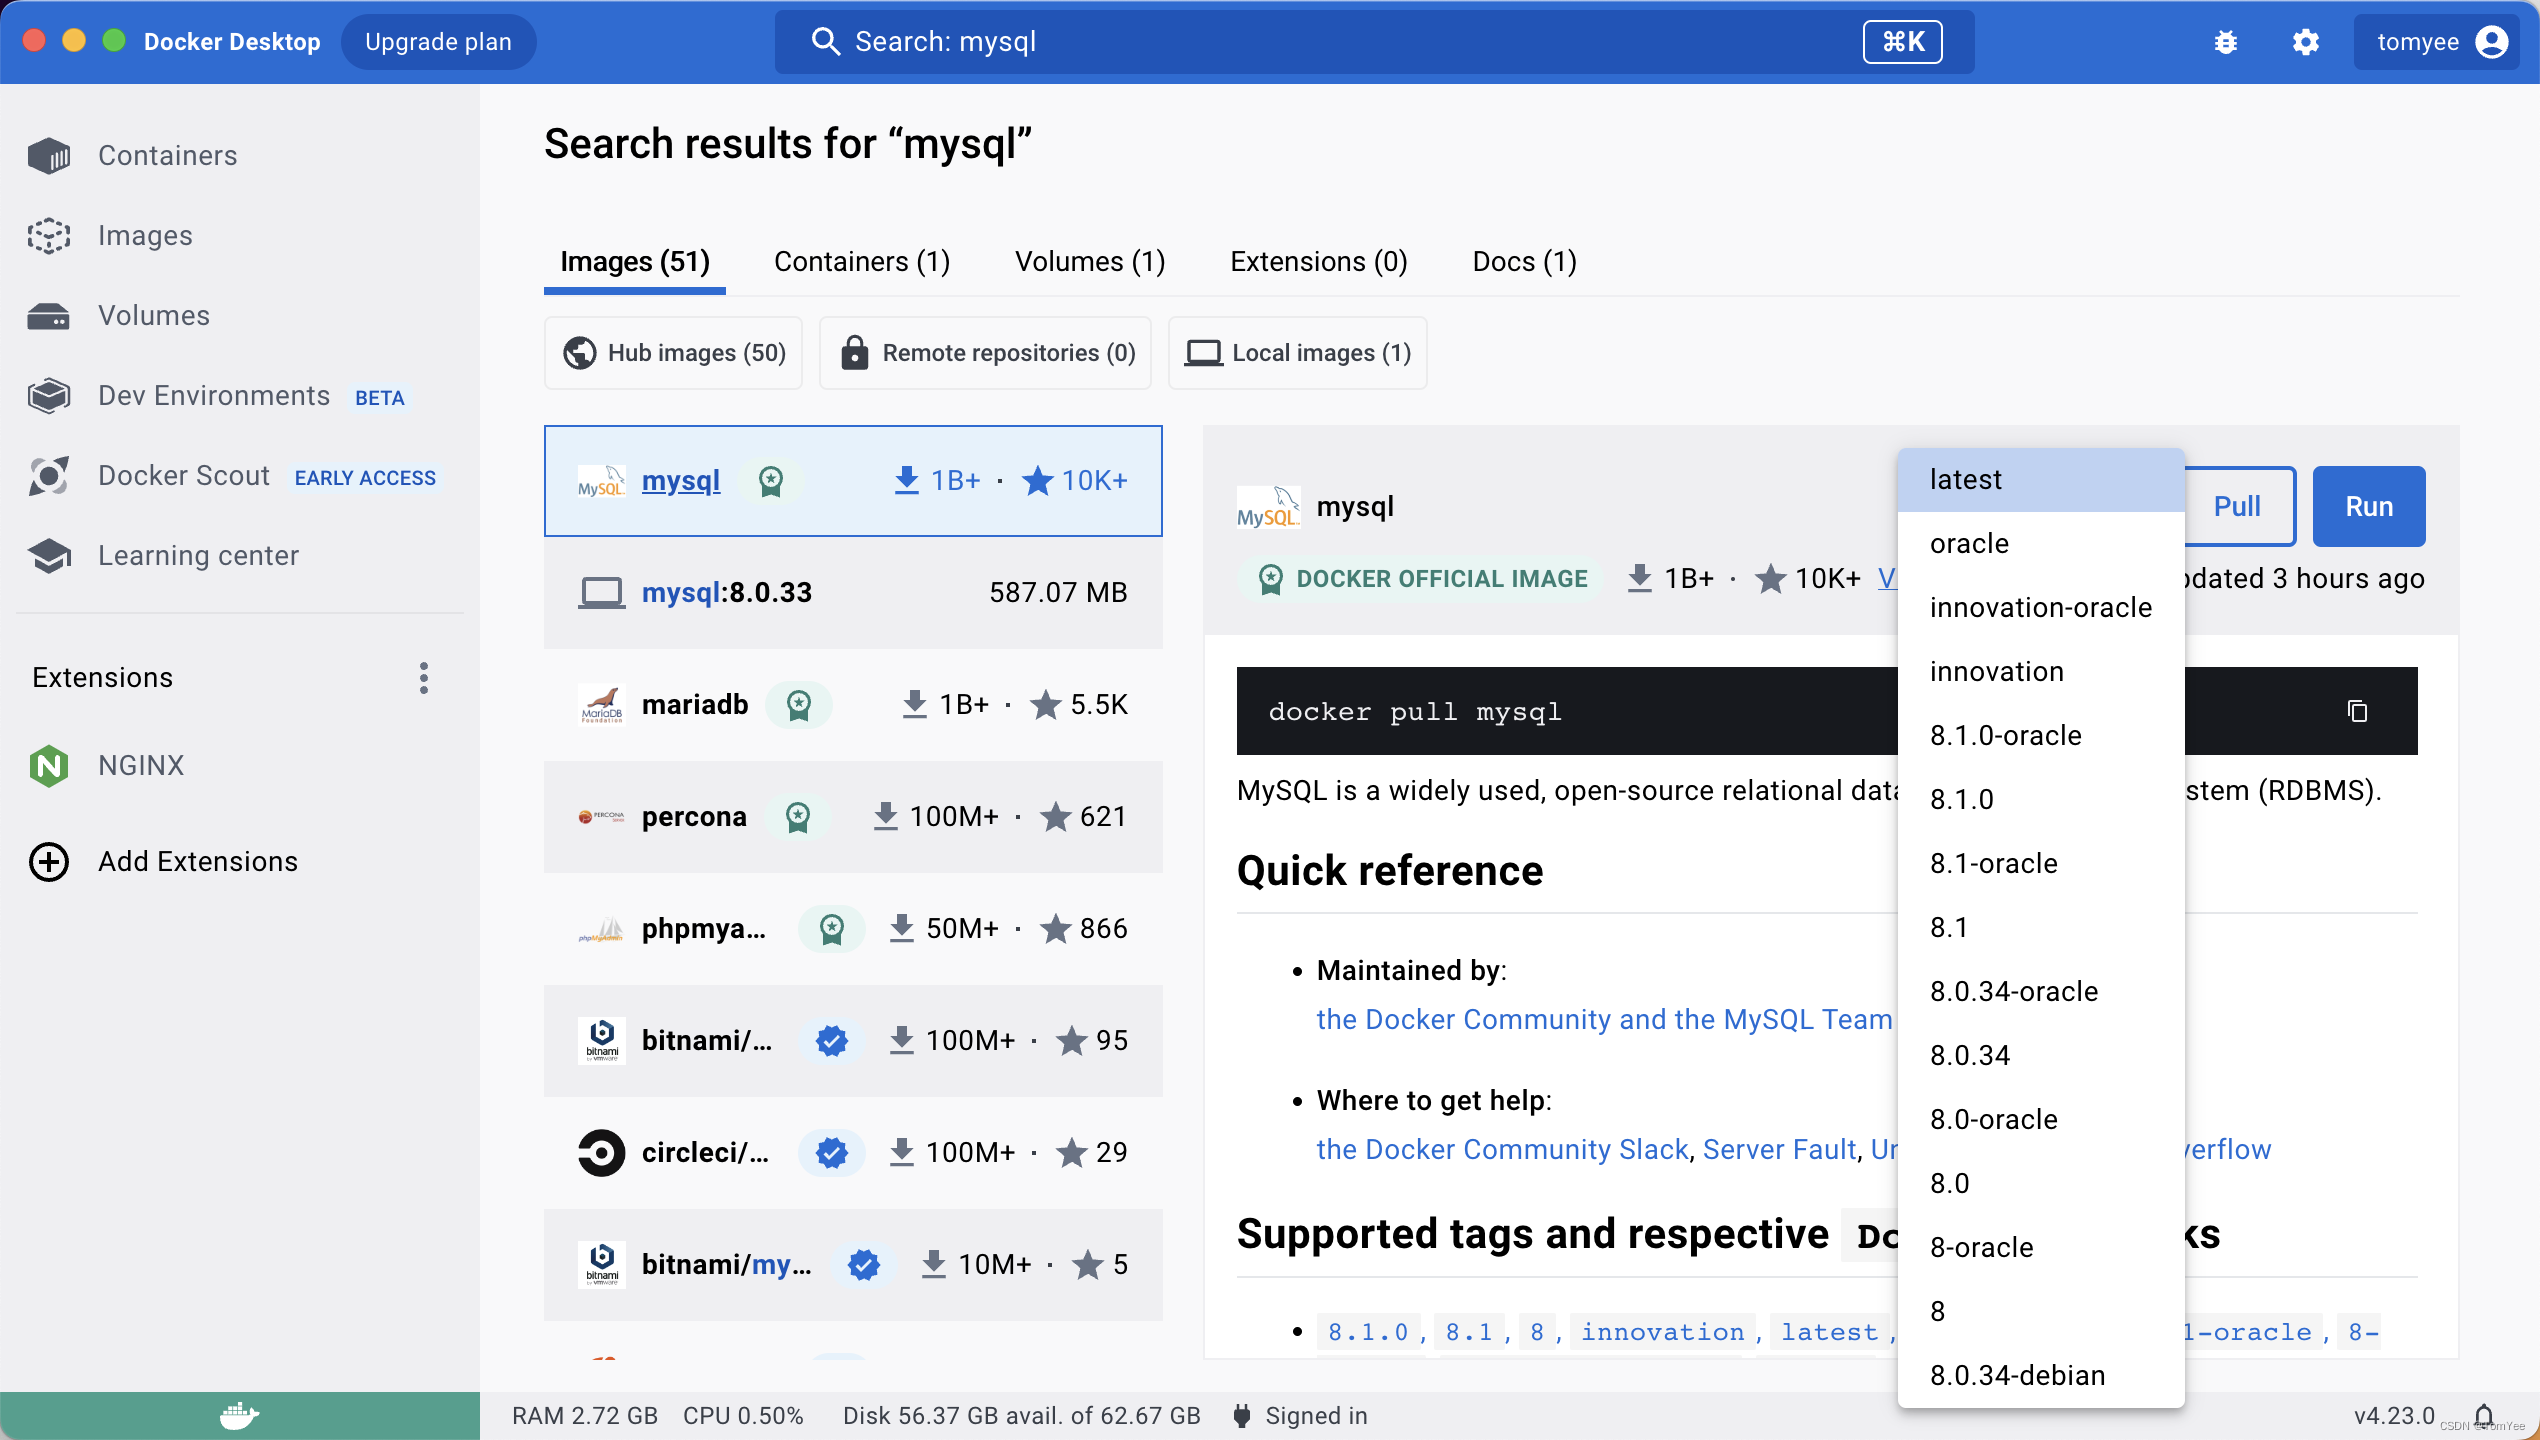The width and height of the screenshot is (2540, 1440).
Task: Click the Upgrade plan button
Action: 438,42
